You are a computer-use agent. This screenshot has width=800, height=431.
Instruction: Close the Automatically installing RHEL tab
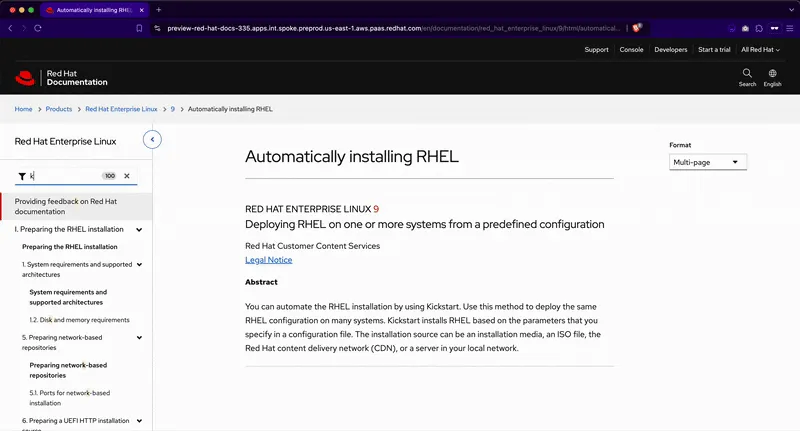(142, 10)
